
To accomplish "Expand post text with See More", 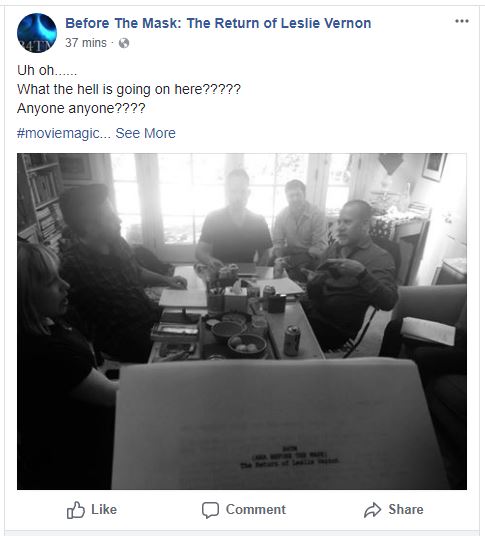I will coord(146,133).
